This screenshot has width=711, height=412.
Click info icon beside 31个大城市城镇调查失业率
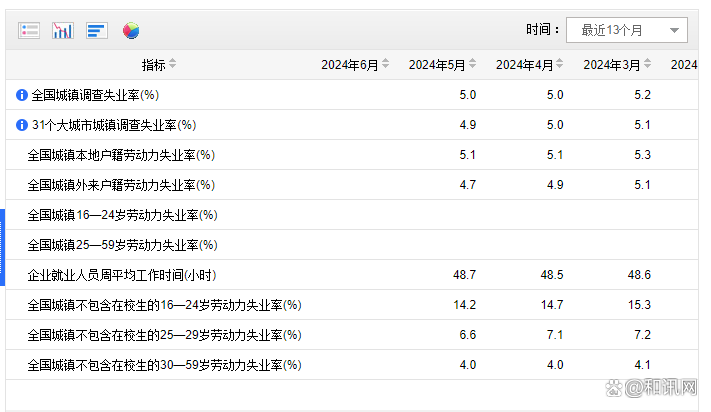point(22,125)
